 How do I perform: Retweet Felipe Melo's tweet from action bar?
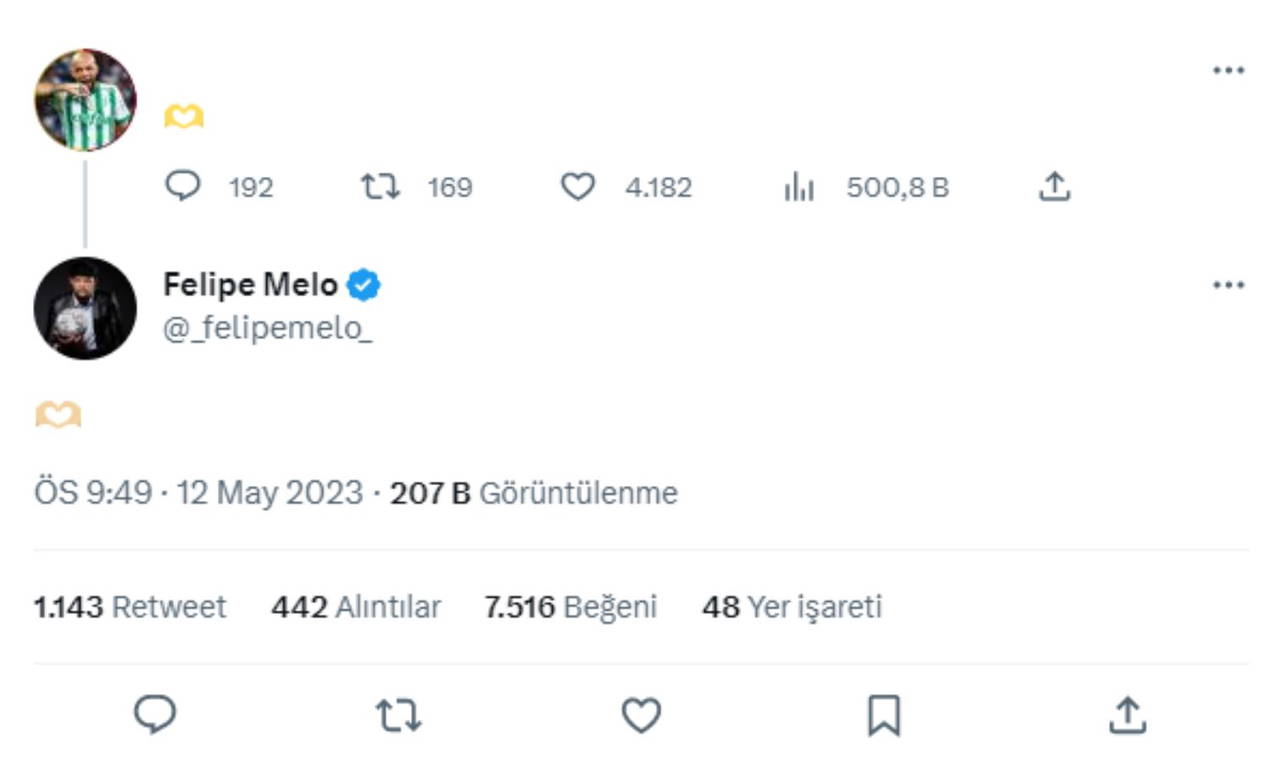click(x=398, y=715)
